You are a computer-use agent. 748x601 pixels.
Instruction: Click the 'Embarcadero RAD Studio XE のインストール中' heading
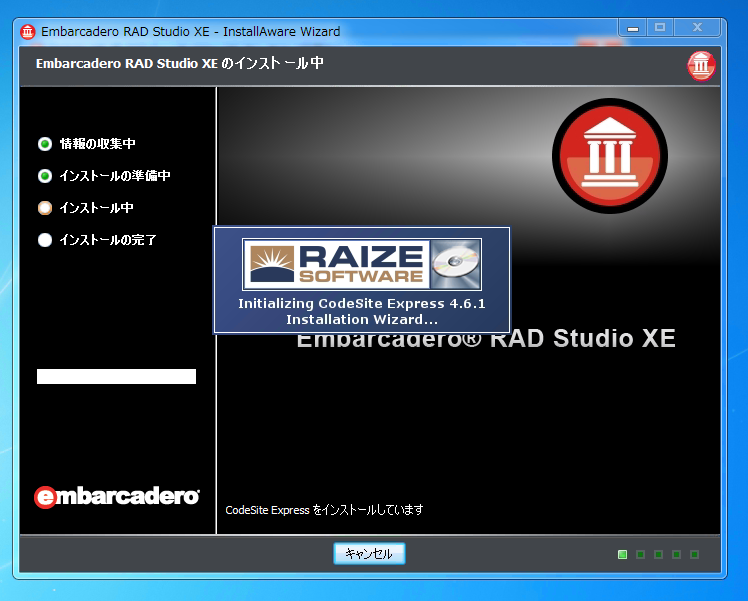[180, 63]
